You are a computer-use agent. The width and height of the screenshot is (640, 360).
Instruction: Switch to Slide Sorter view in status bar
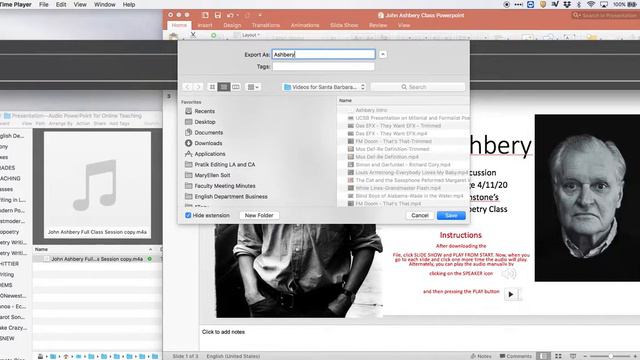point(558,356)
